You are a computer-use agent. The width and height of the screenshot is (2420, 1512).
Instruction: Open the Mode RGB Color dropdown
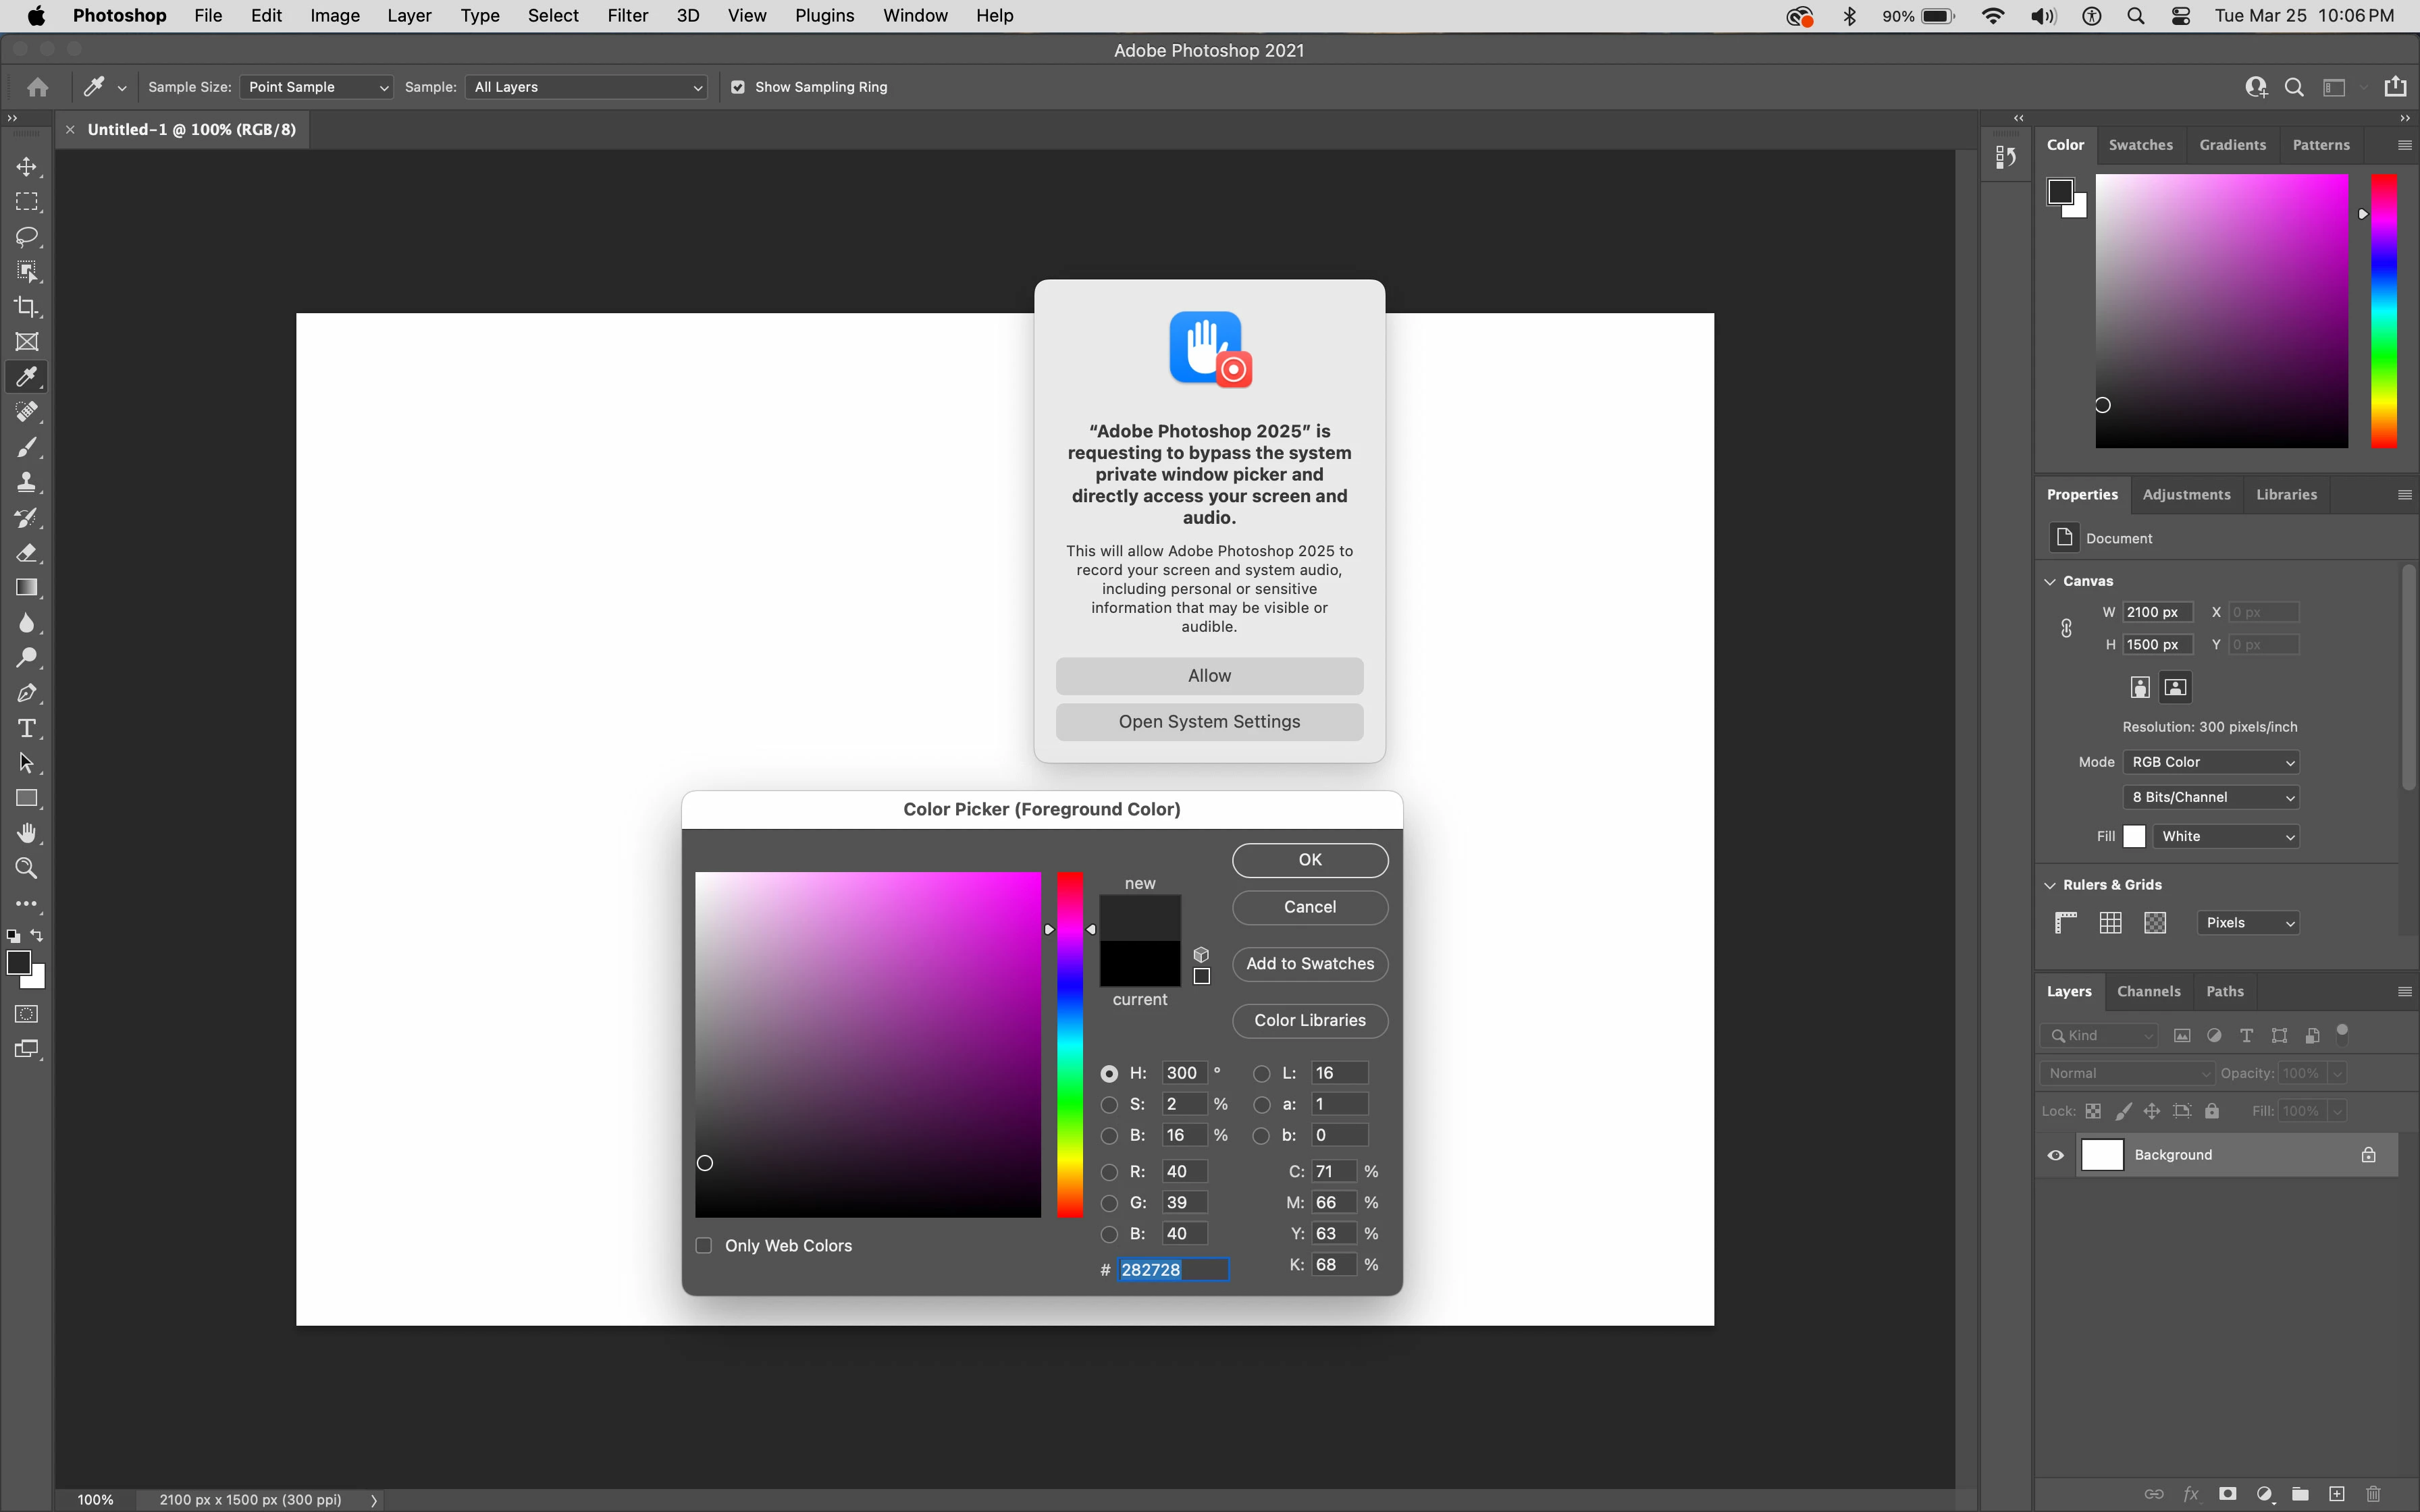point(2211,762)
